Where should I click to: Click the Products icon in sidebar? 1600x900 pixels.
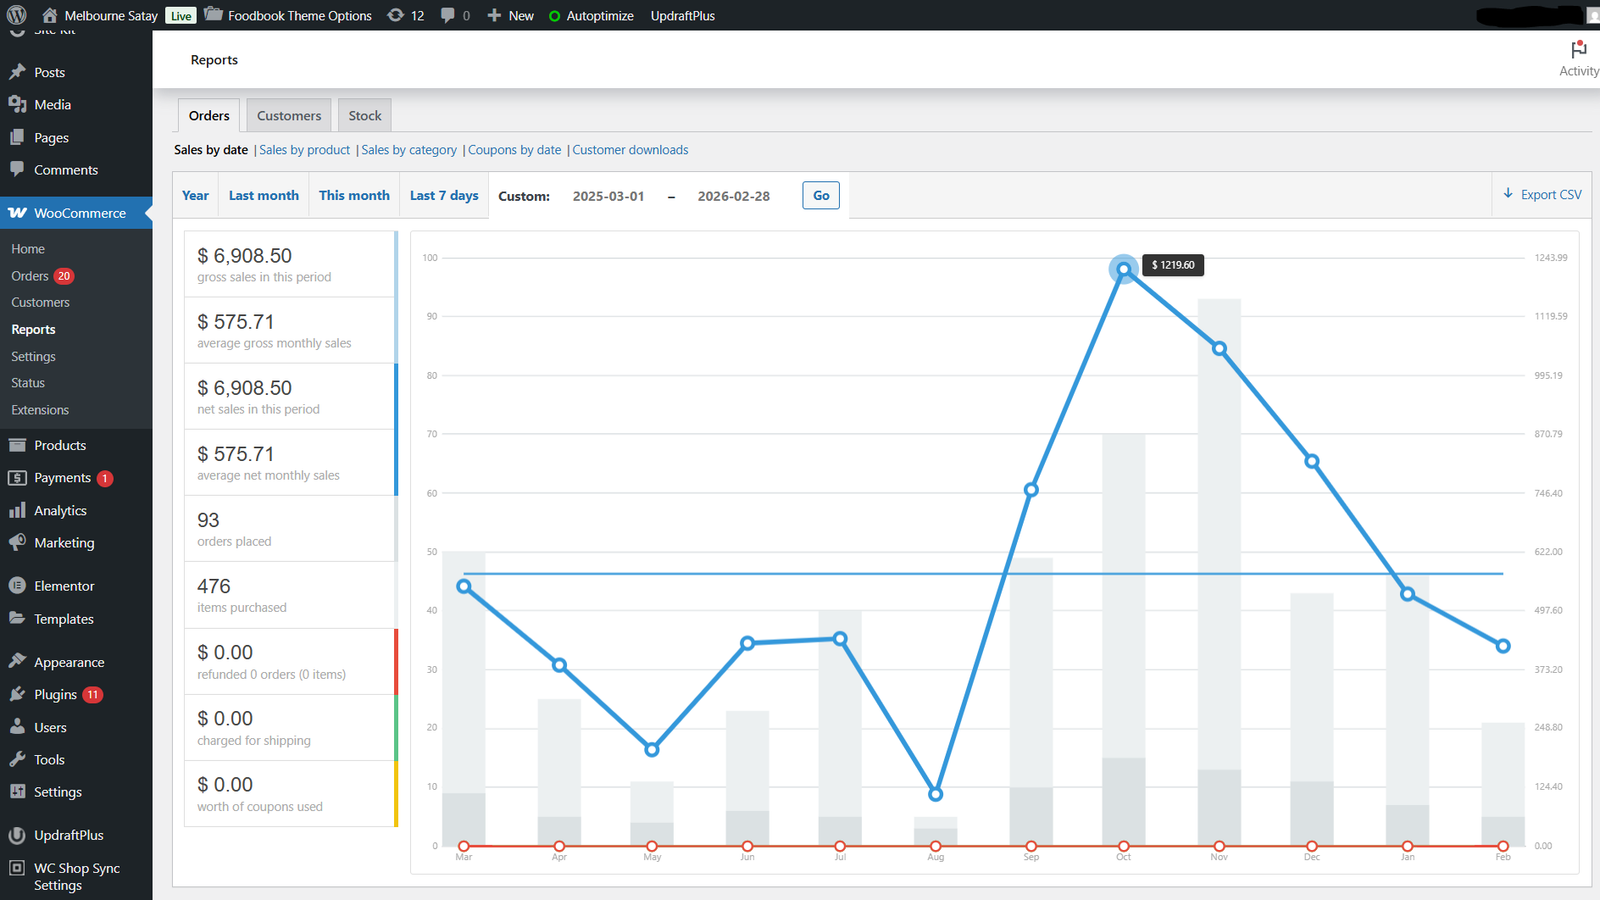[17, 445]
